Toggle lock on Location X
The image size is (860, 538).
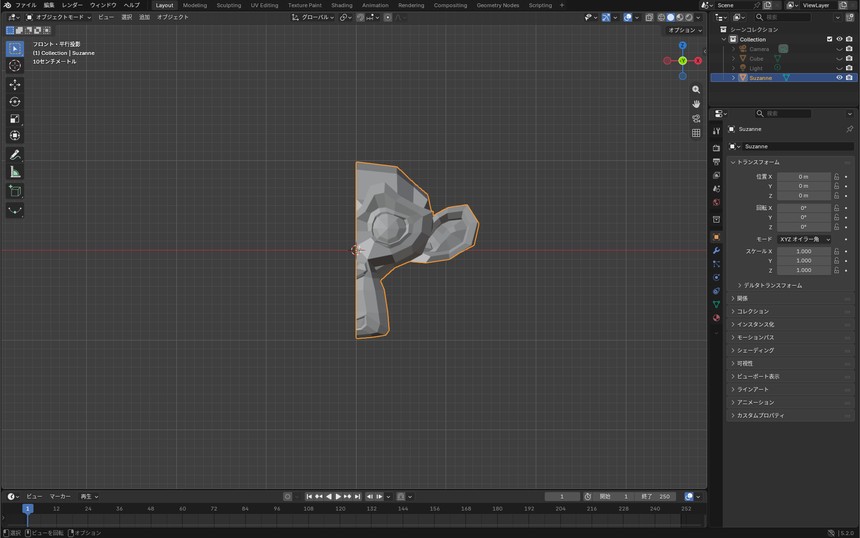point(836,177)
